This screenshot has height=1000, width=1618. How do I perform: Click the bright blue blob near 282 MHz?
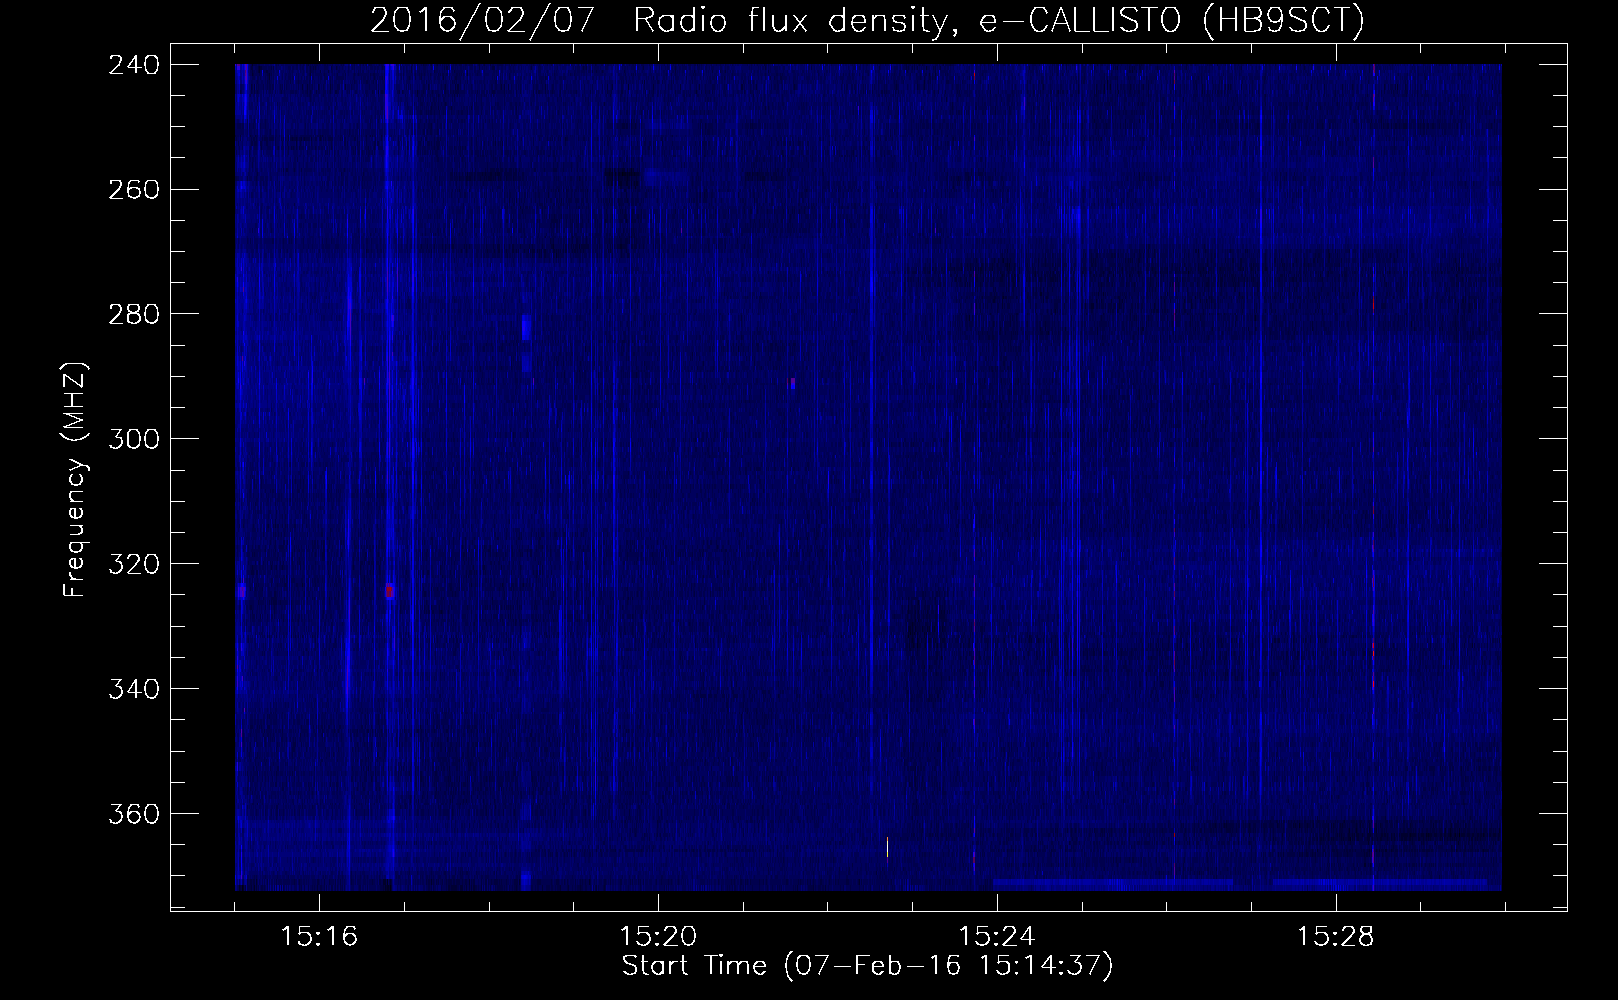coord(526,328)
